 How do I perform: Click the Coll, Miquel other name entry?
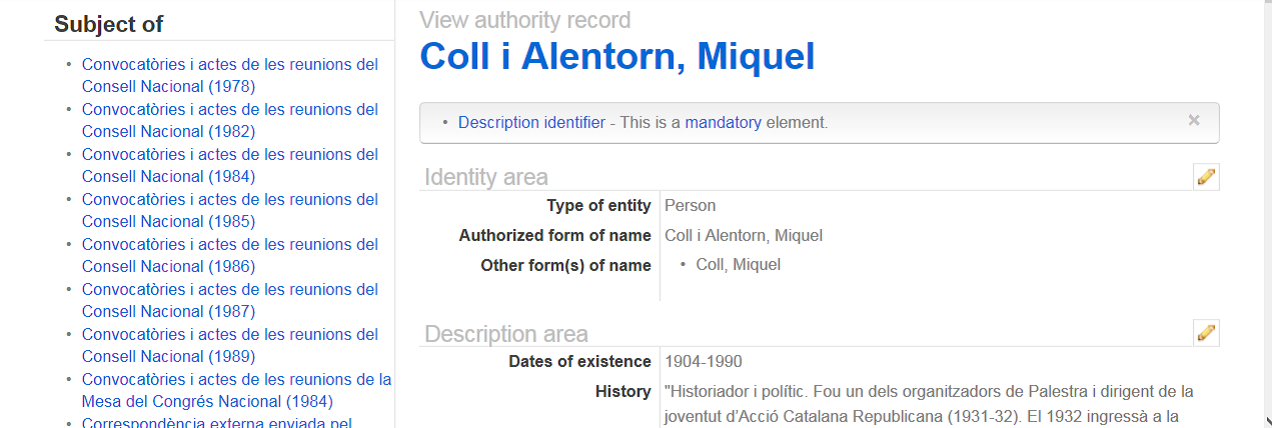(x=738, y=265)
